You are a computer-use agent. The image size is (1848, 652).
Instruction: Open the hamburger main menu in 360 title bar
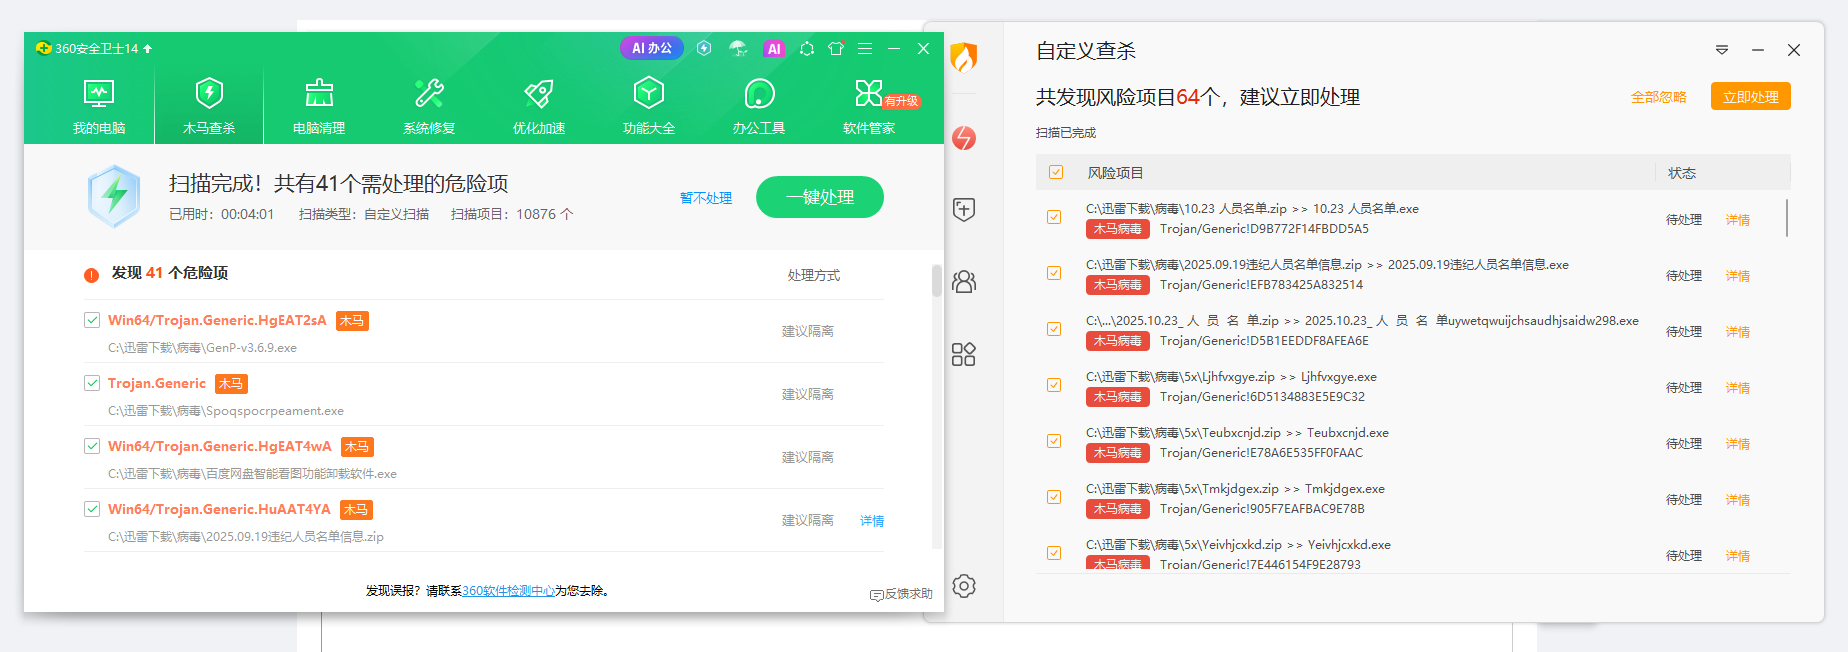[x=865, y=48]
